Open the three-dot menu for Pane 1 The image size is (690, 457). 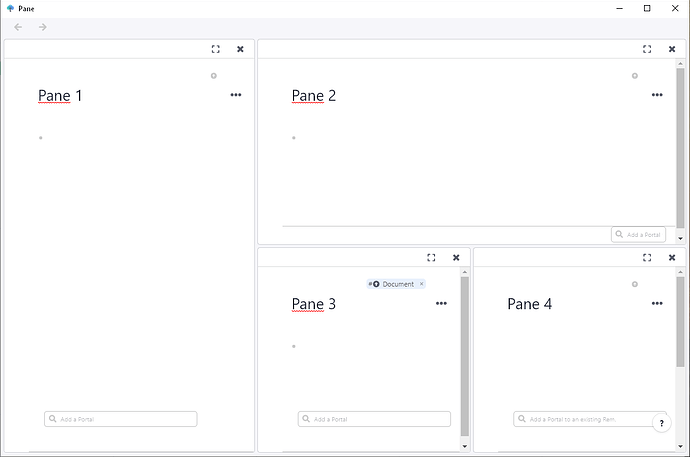coord(236,95)
